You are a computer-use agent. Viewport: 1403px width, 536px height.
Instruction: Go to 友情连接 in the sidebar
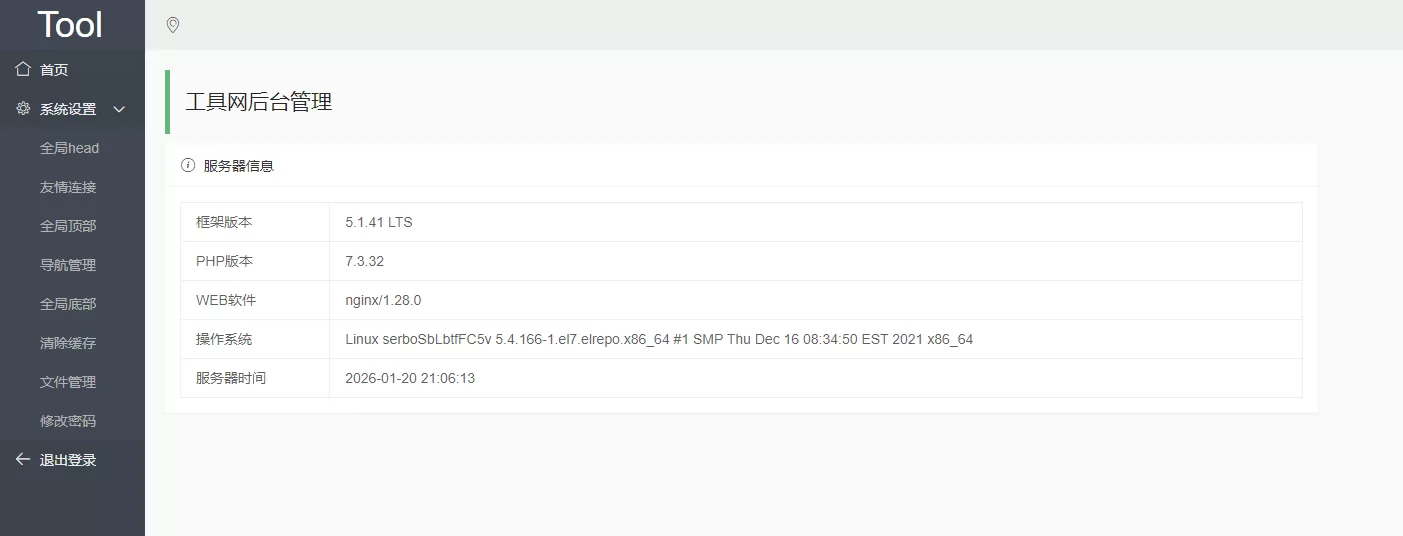point(68,187)
